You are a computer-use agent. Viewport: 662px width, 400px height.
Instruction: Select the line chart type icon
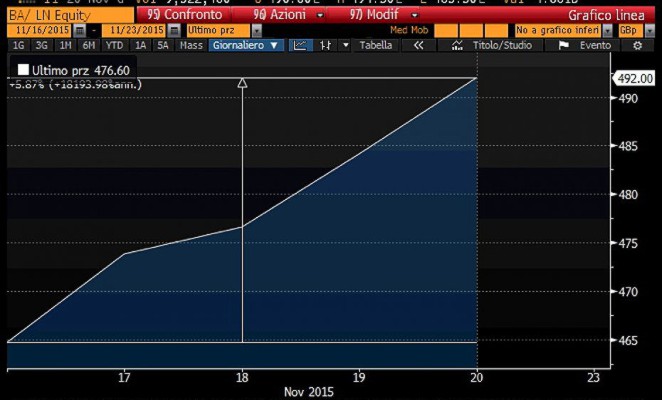coord(300,46)
